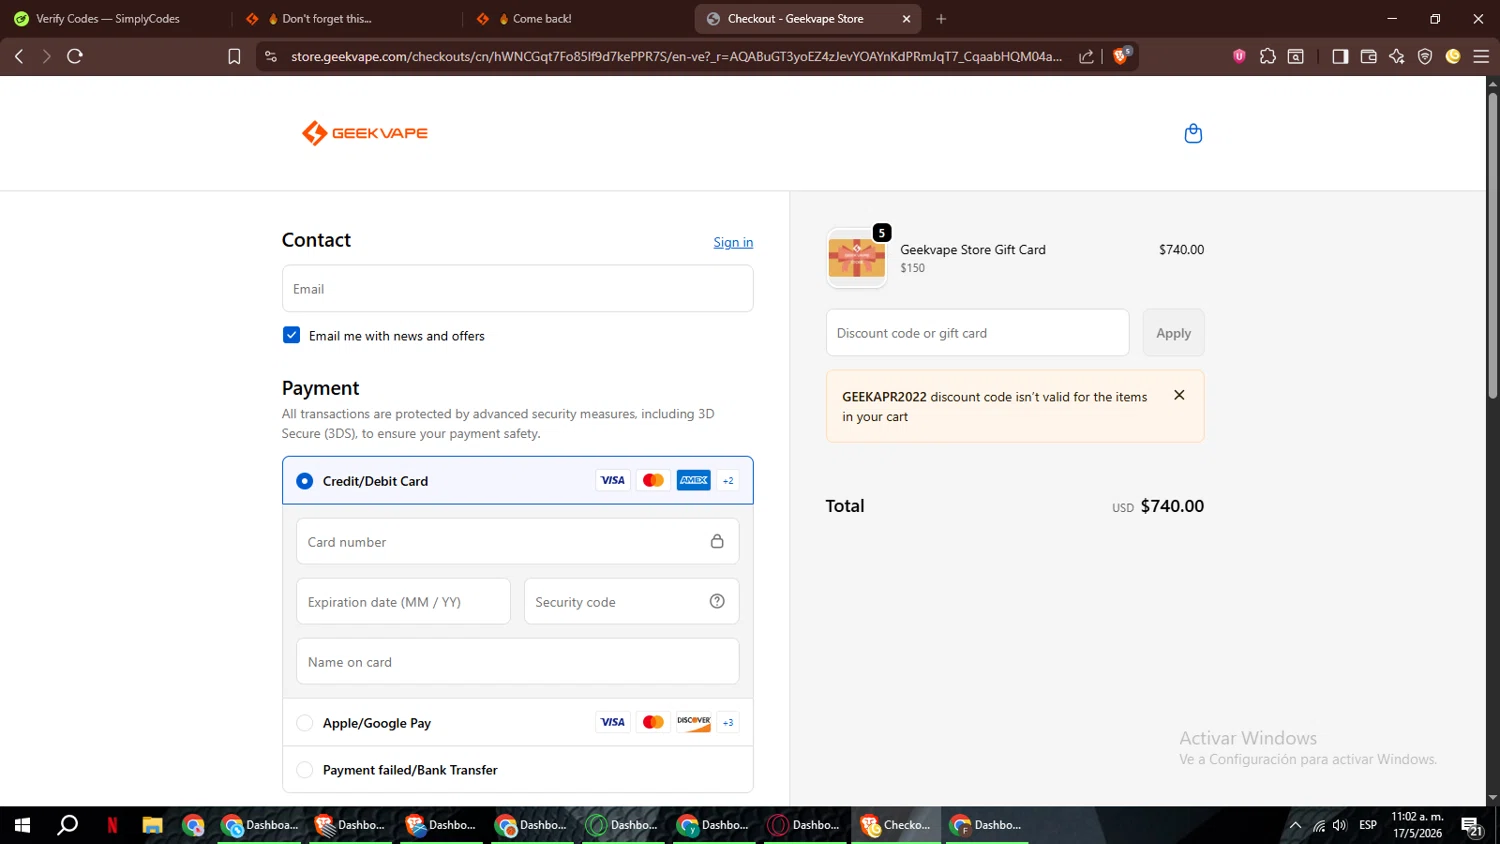The width and height of the screenshot is (1500, 844).
Task: Click the USD $740.00 total amount
Action: pos(1158,506)
